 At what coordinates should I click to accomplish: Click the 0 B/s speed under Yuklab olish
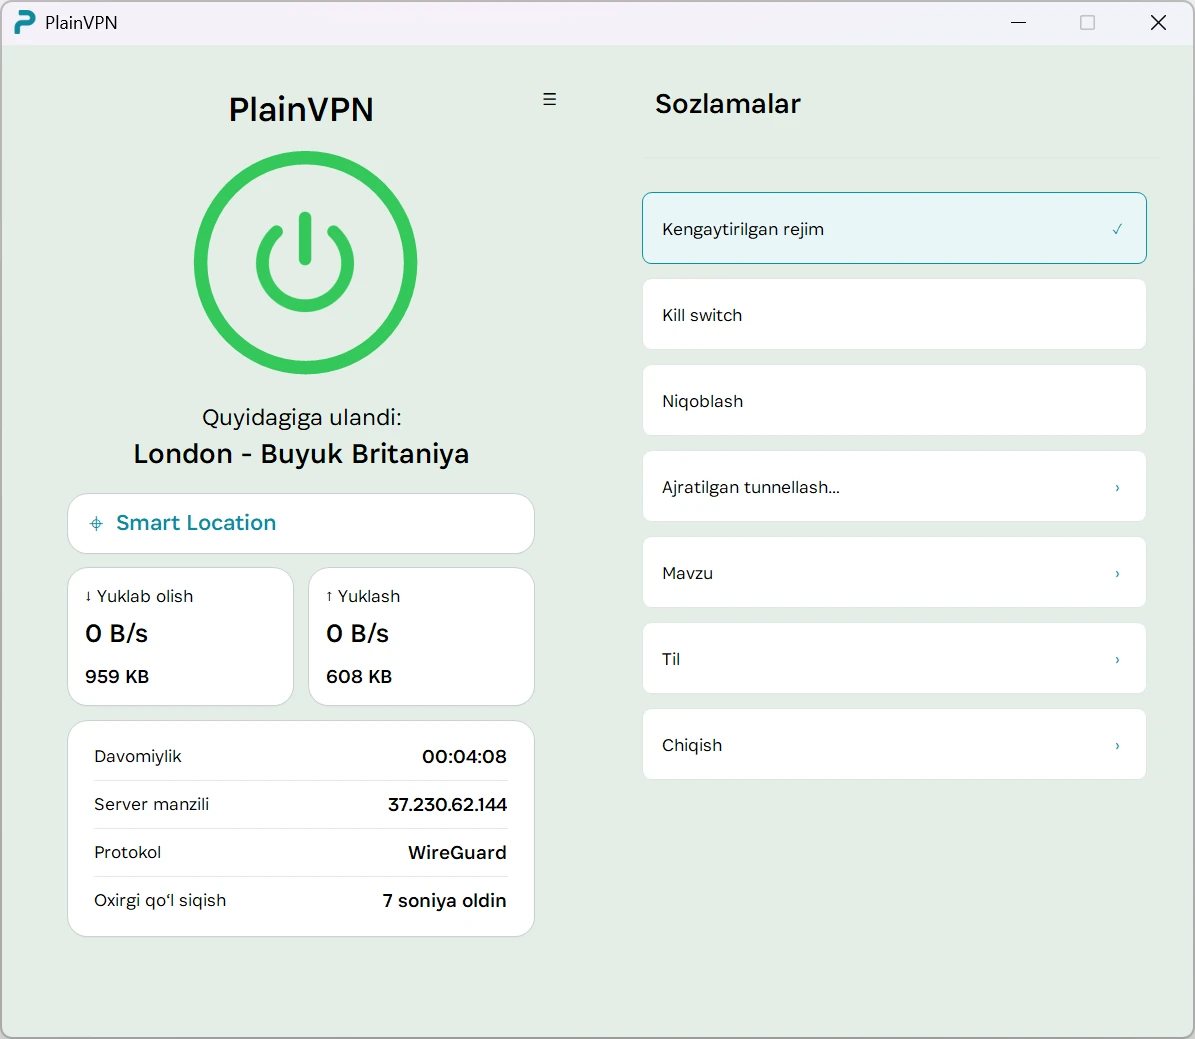coord(117,633)
